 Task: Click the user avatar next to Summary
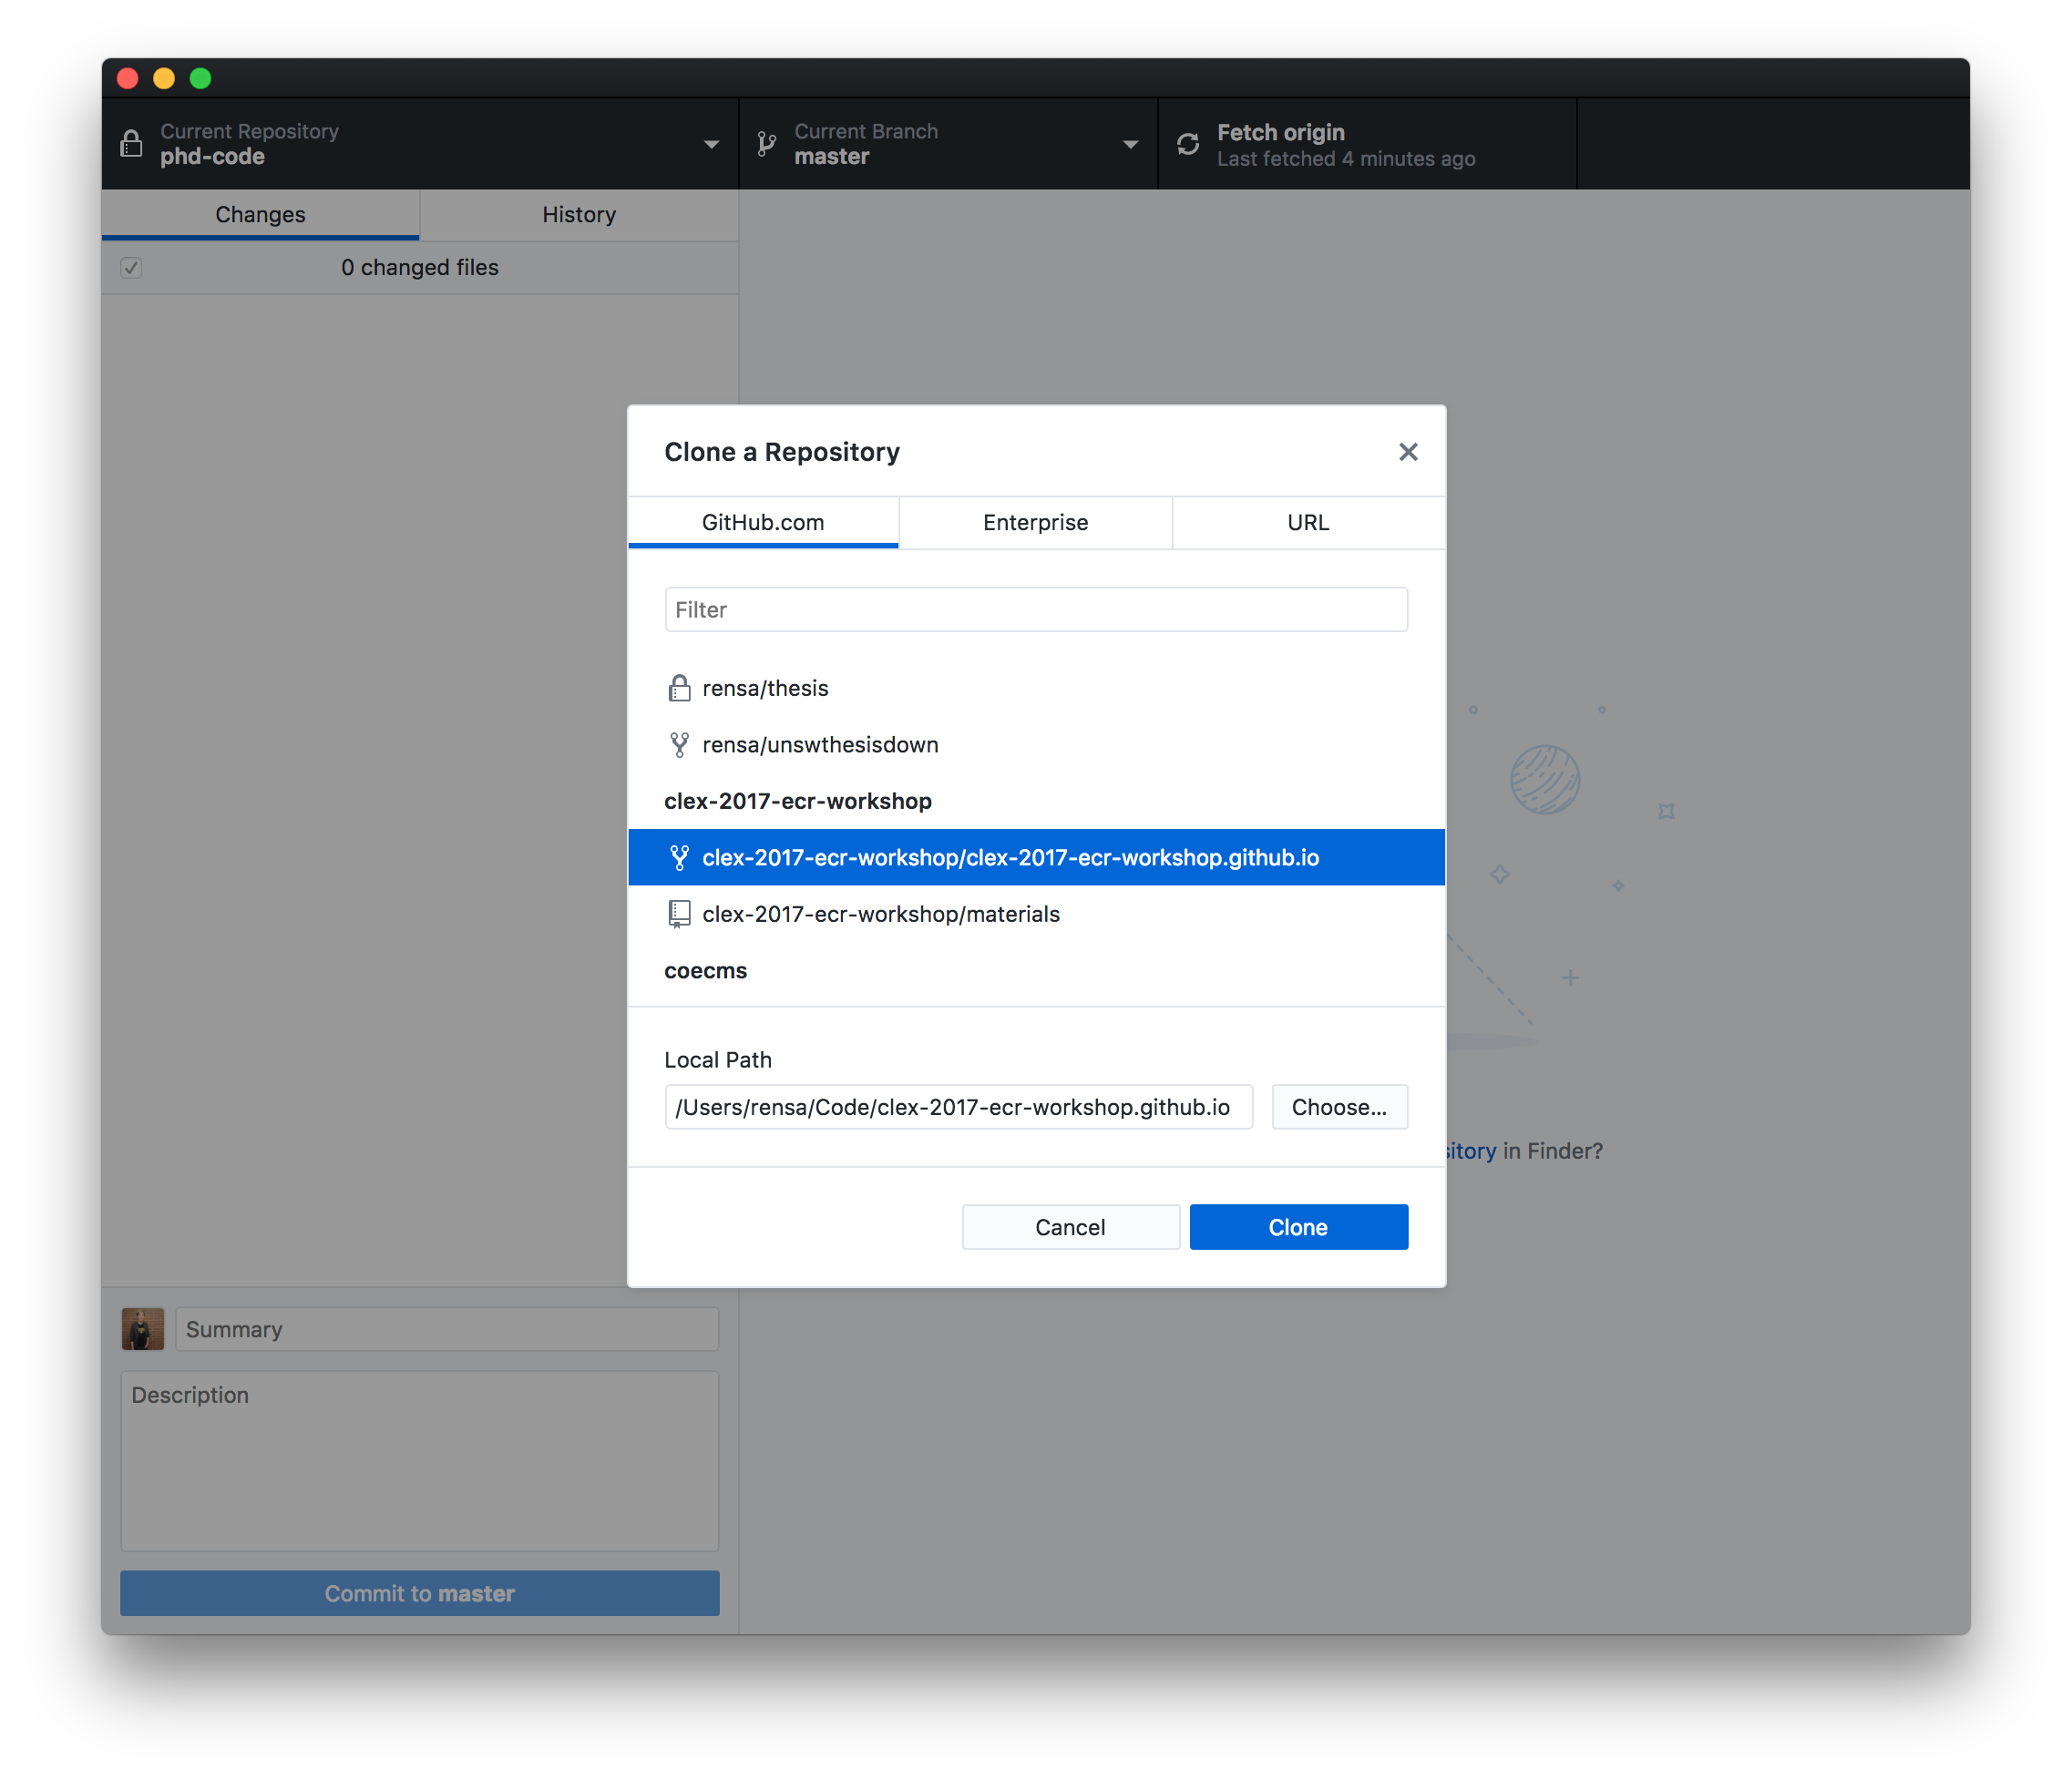click(x=143, y=1329)
